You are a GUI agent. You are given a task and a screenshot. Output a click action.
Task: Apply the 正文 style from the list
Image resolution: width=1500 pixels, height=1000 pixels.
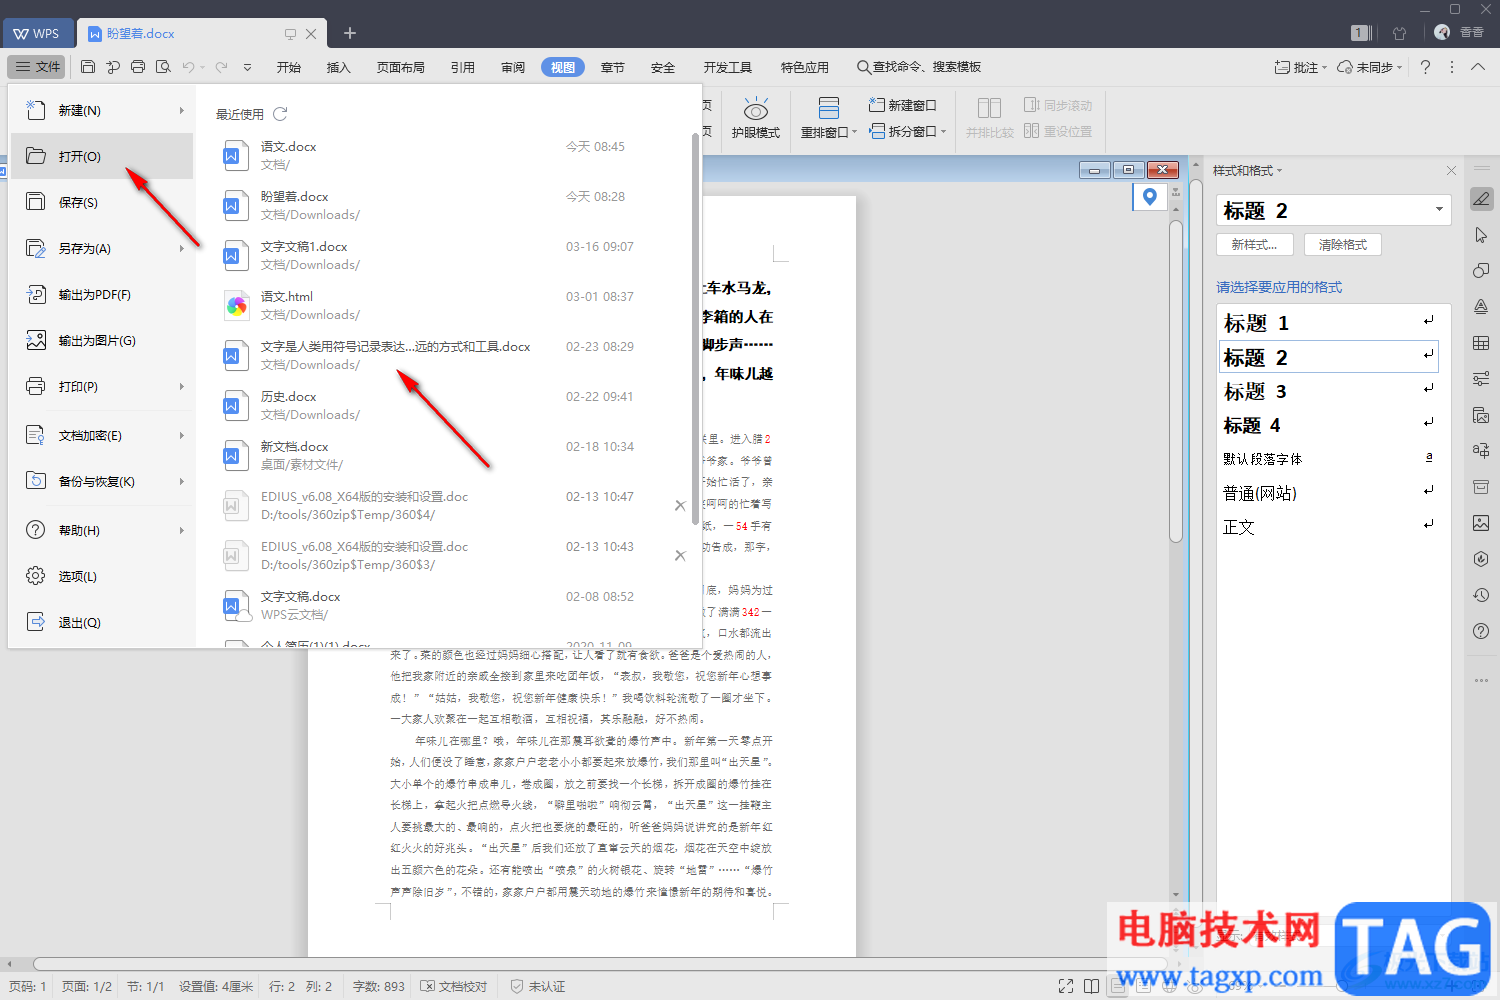pyautogui.click(x=1329, y=527)
